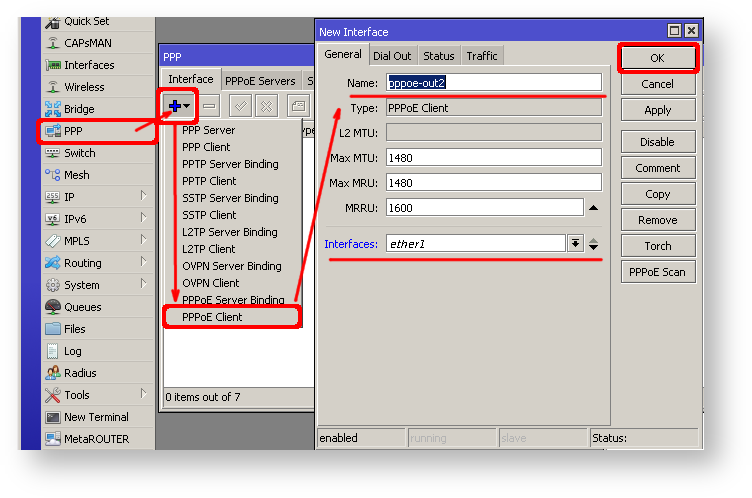Launch New Terminal from sidebar

[x=95, y=417]
